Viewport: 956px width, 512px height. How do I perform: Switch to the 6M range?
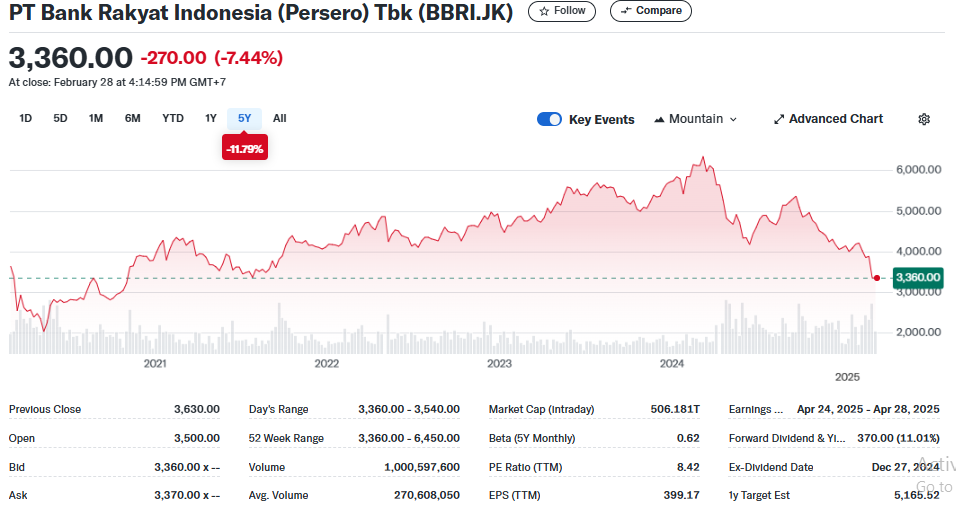[132, 118]
